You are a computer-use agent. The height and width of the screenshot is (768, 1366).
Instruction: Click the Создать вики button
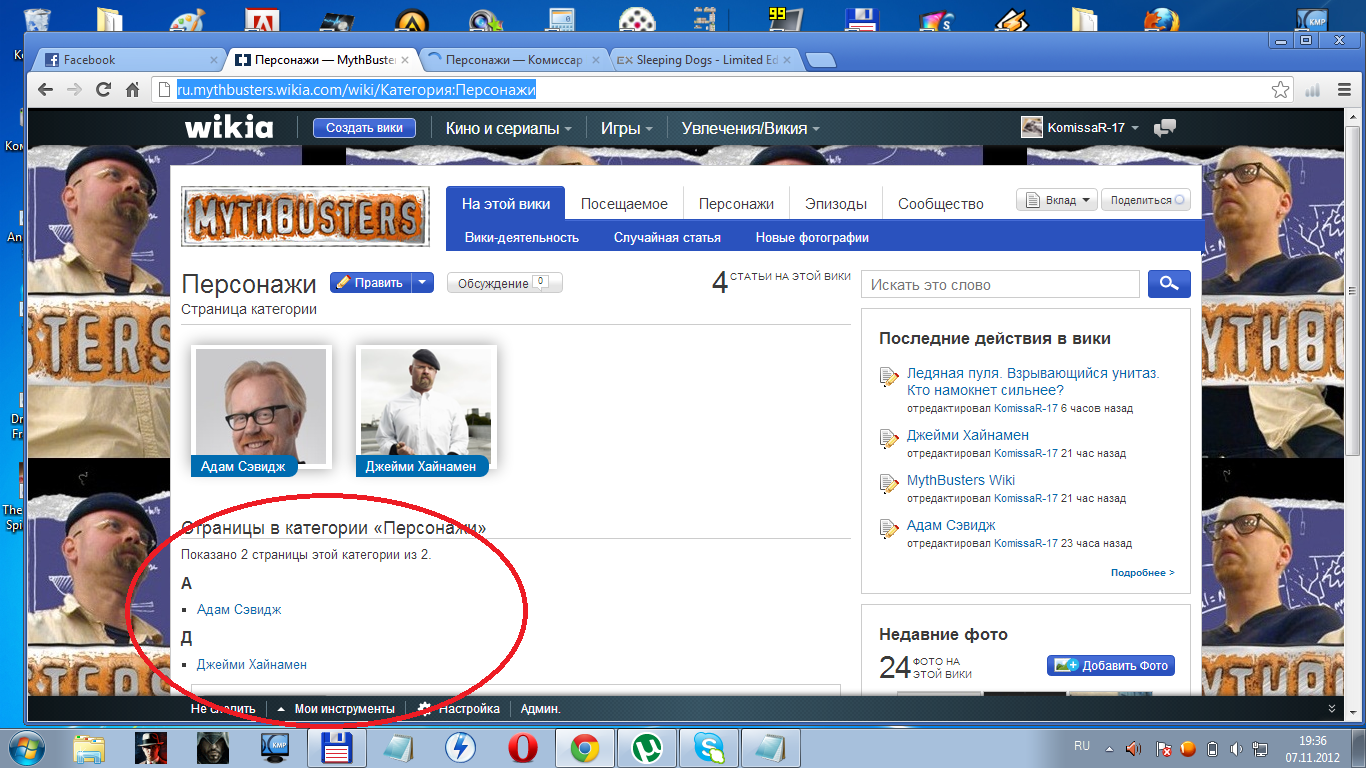(364, 128)
